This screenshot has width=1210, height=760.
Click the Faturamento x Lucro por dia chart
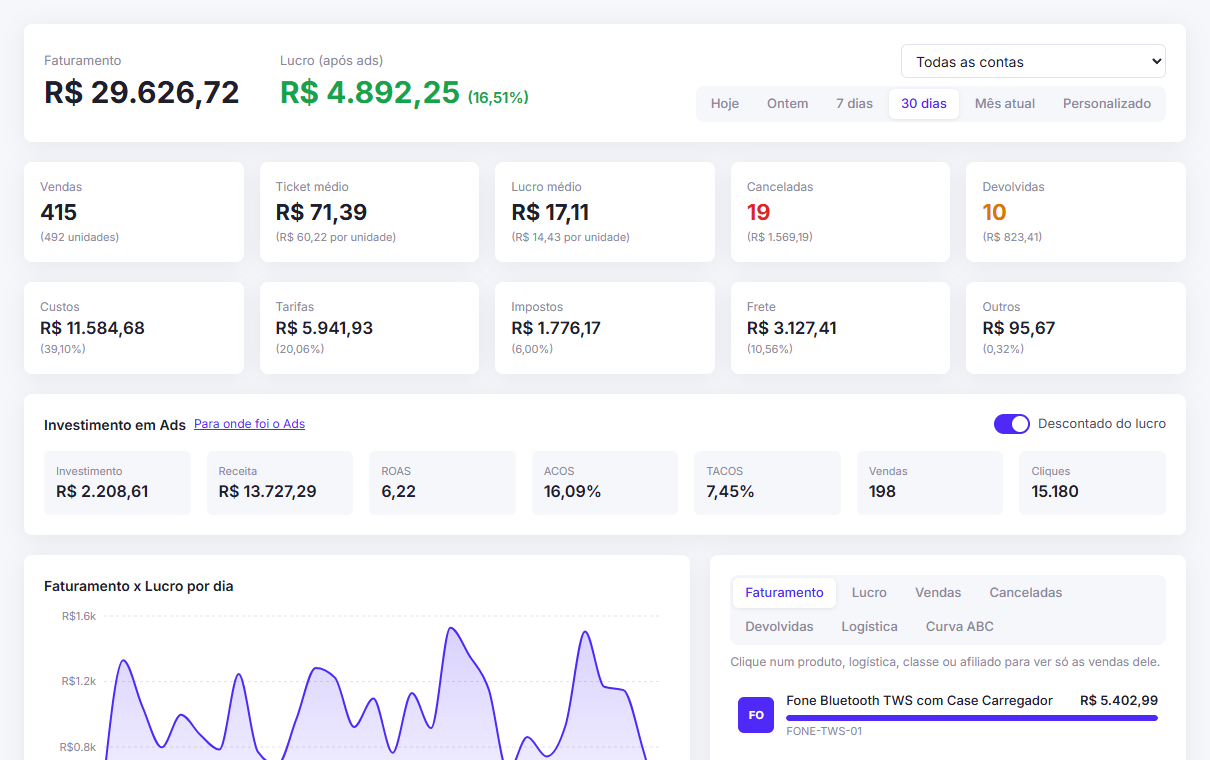click(357, 685)
